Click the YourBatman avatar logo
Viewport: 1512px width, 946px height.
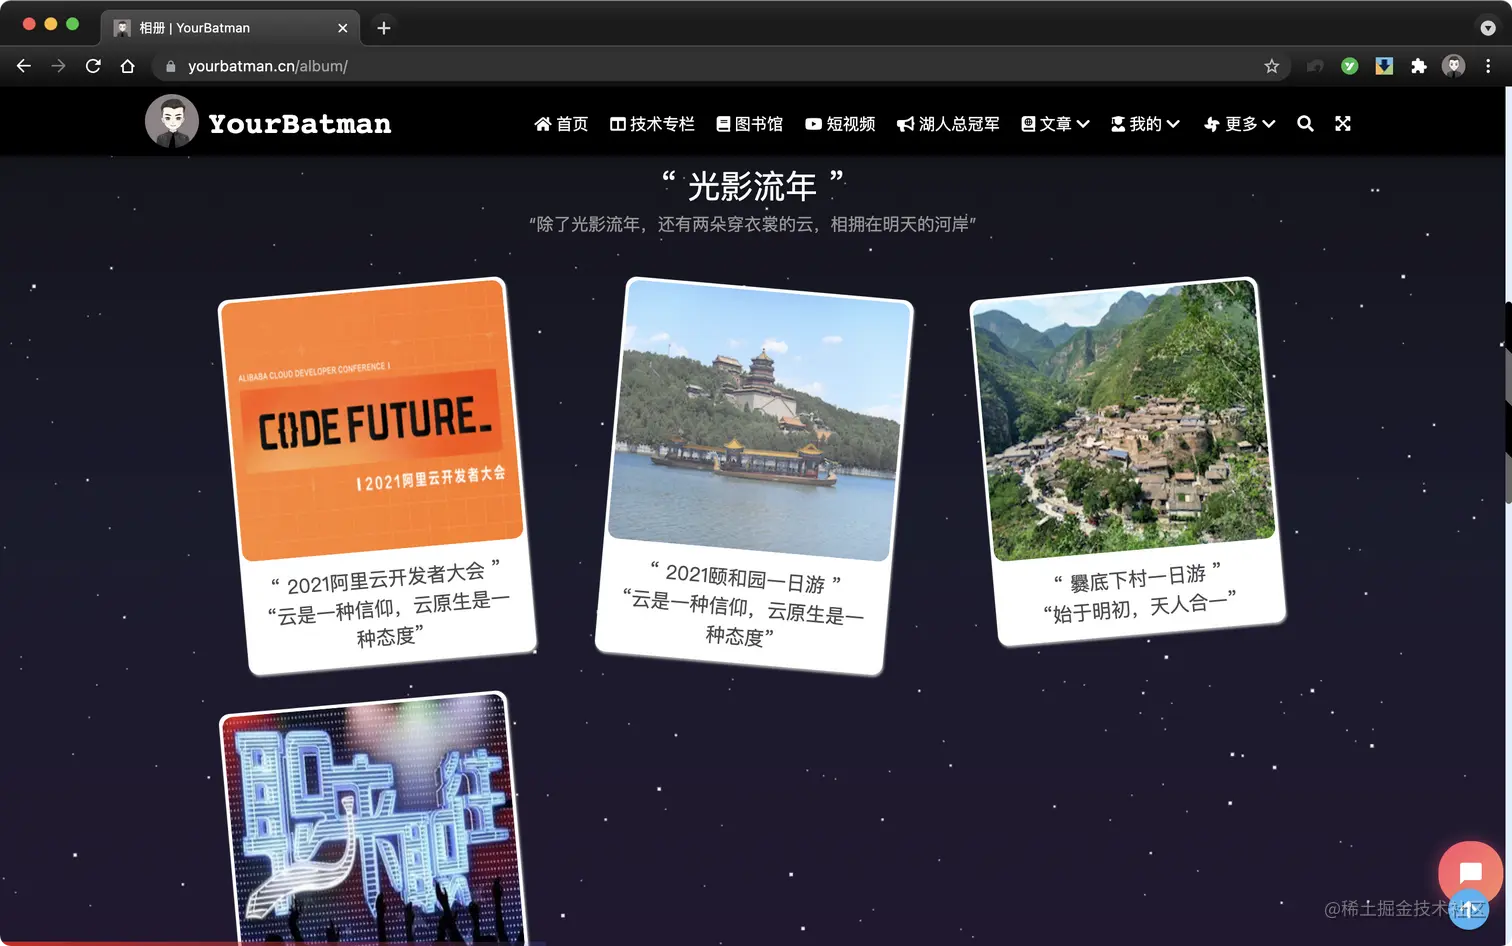click(x=172, y=122)
